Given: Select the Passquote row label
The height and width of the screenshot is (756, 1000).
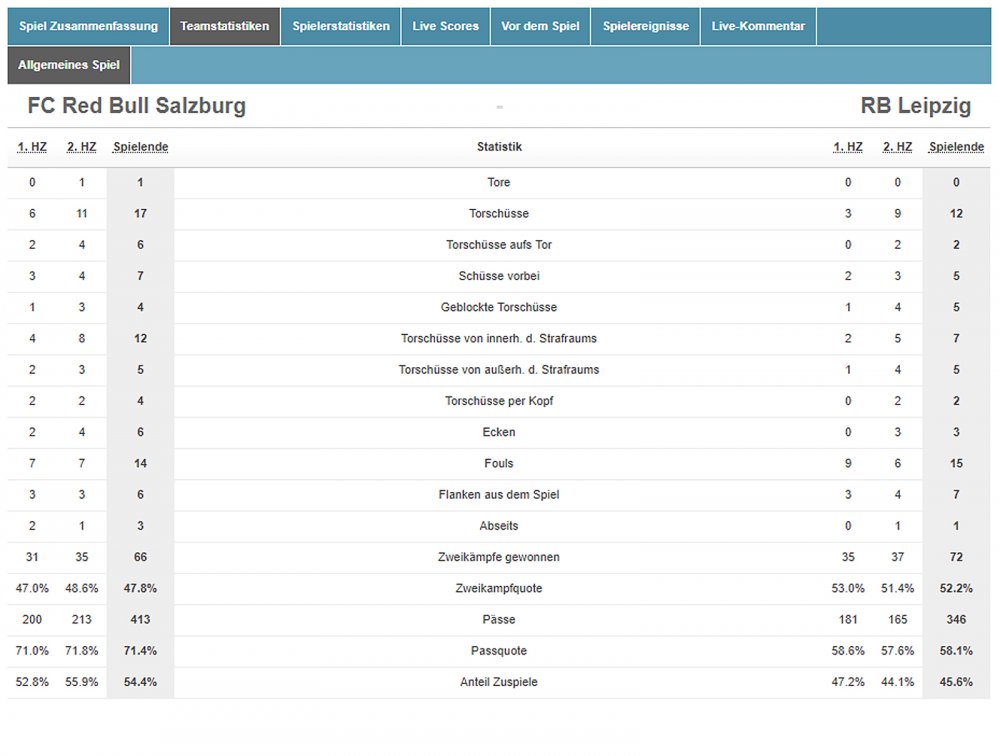Looking at the screenshot, I should [x=499, y=651].
